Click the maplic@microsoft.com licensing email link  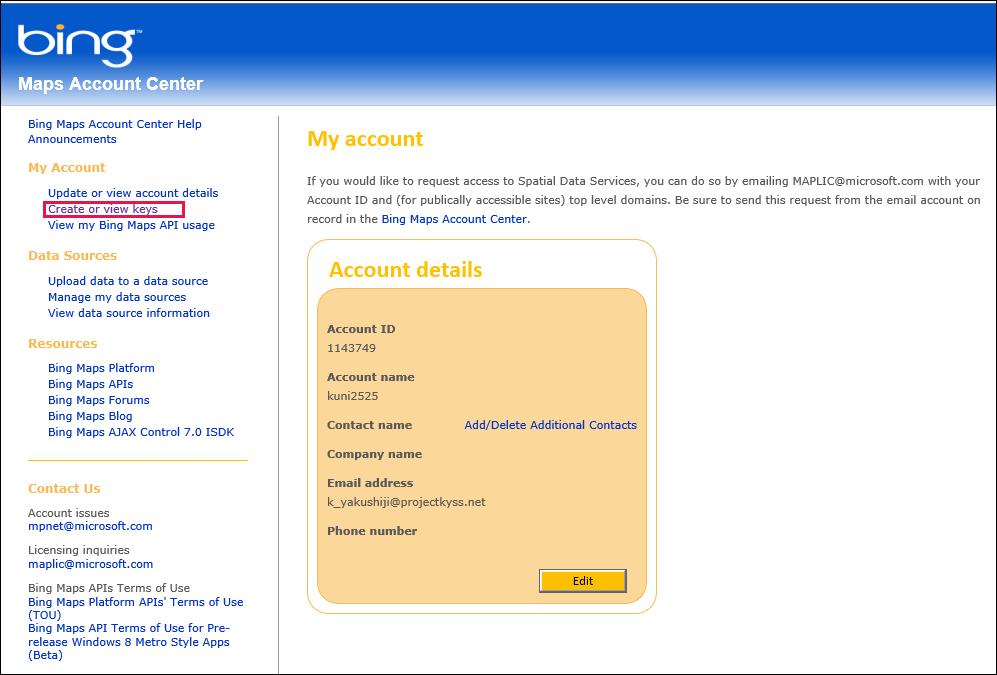tap(90, 564)
